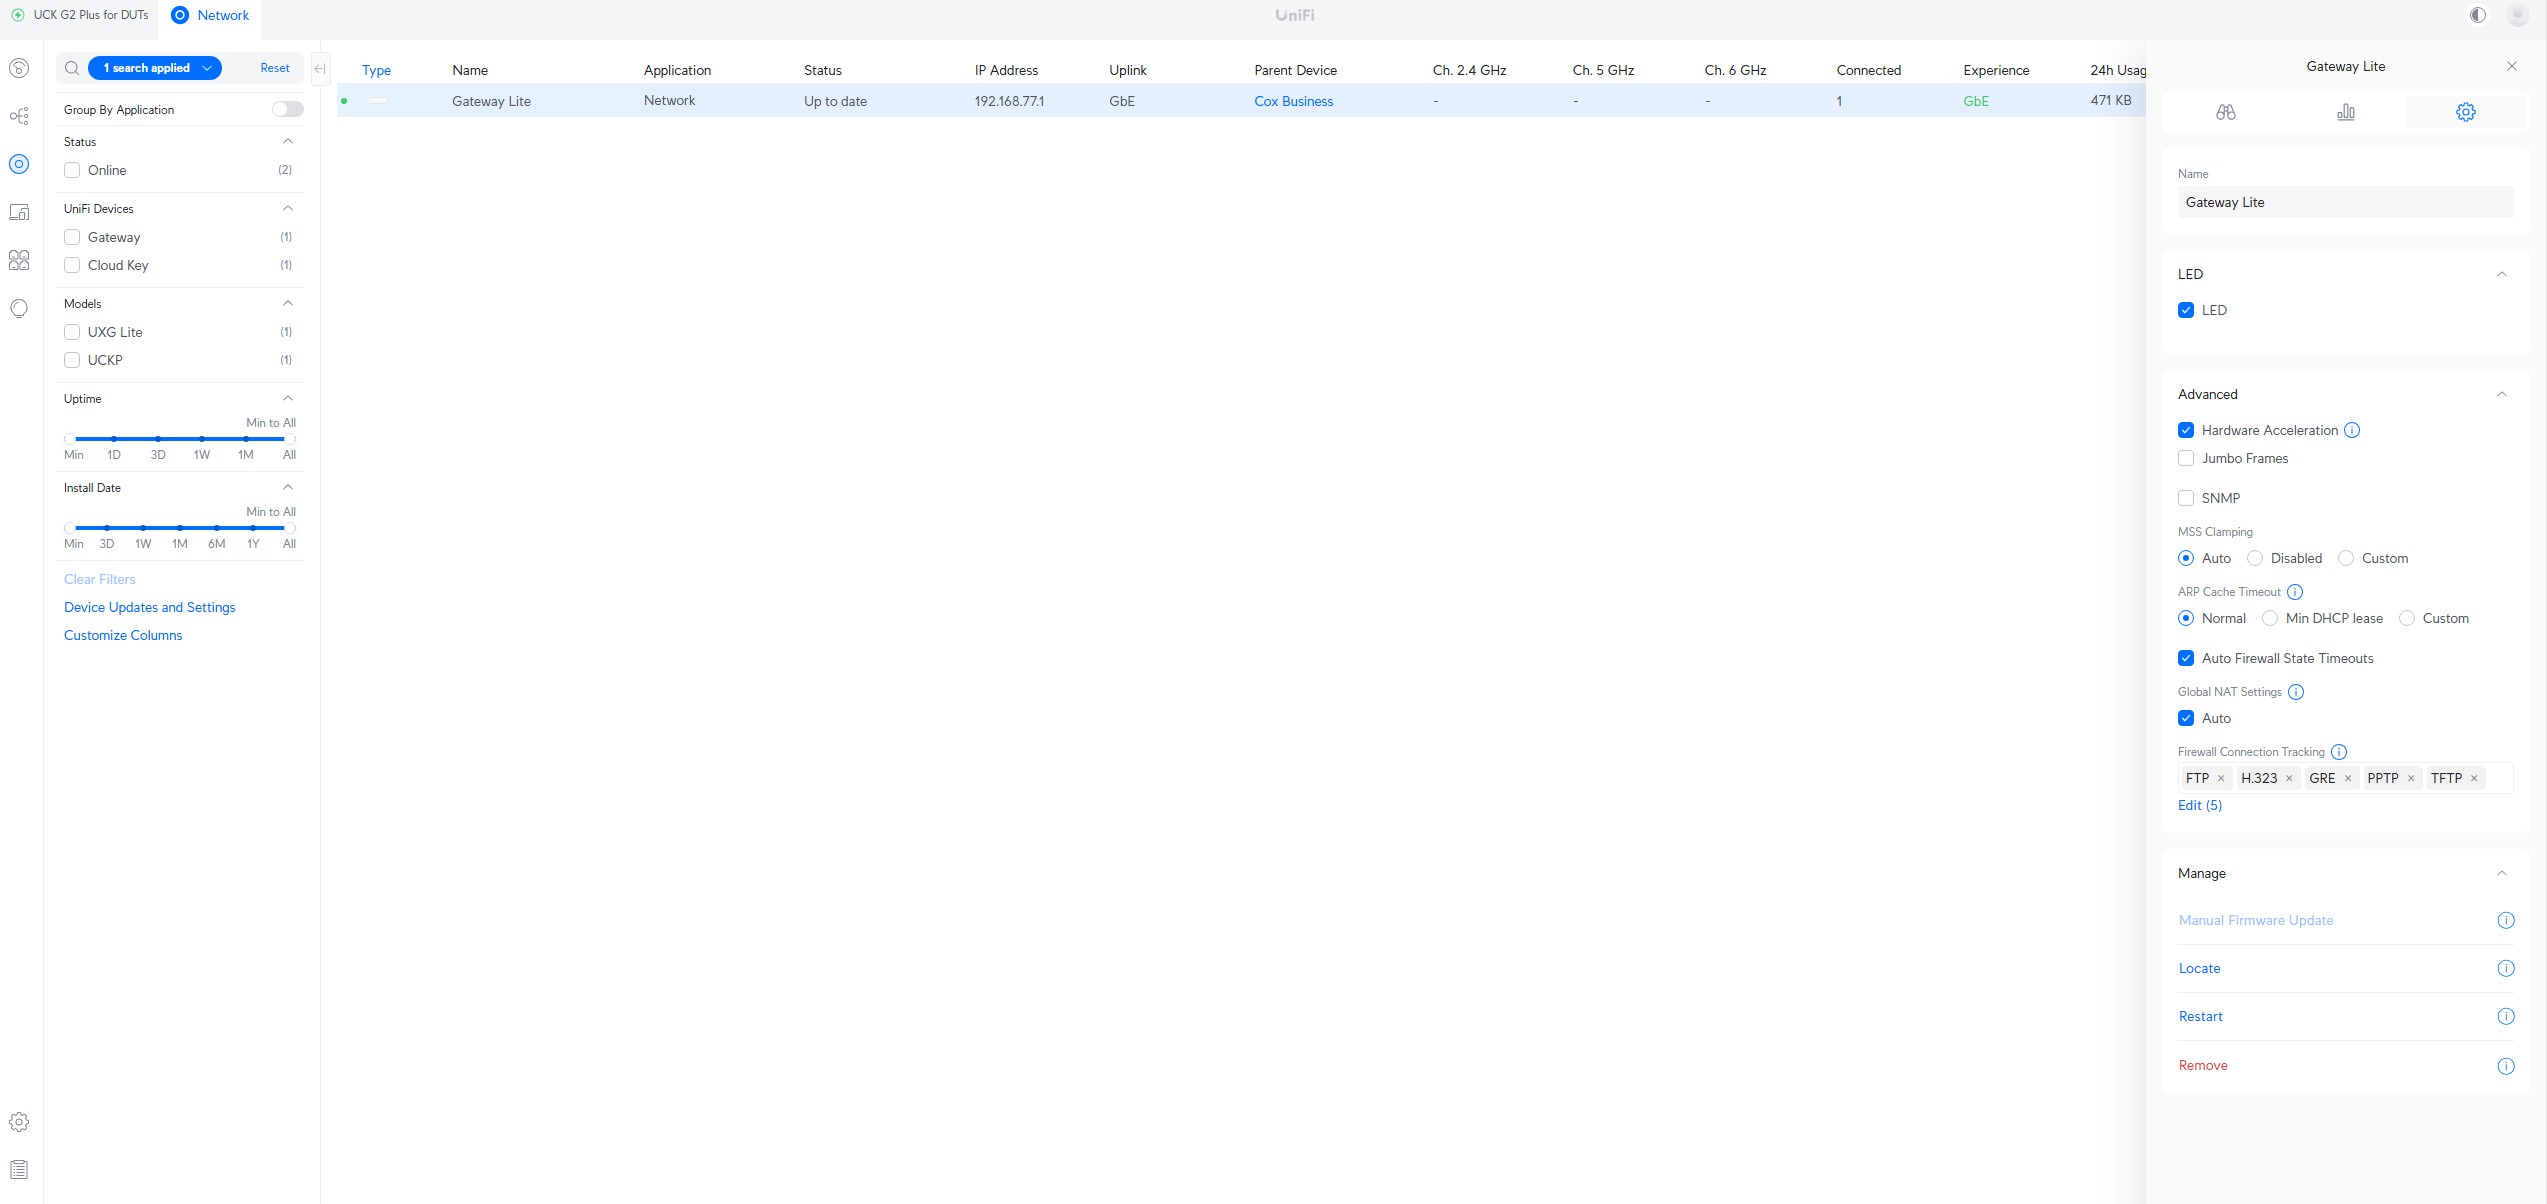Open the Topology icon in left sidebar
This screenshot has width=2547, height=1204.
(x=19, y=116)
